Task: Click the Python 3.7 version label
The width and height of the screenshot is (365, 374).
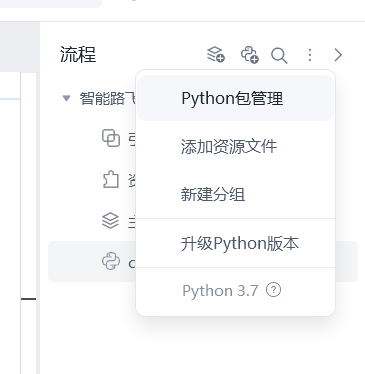Action: tap(220, 291)
